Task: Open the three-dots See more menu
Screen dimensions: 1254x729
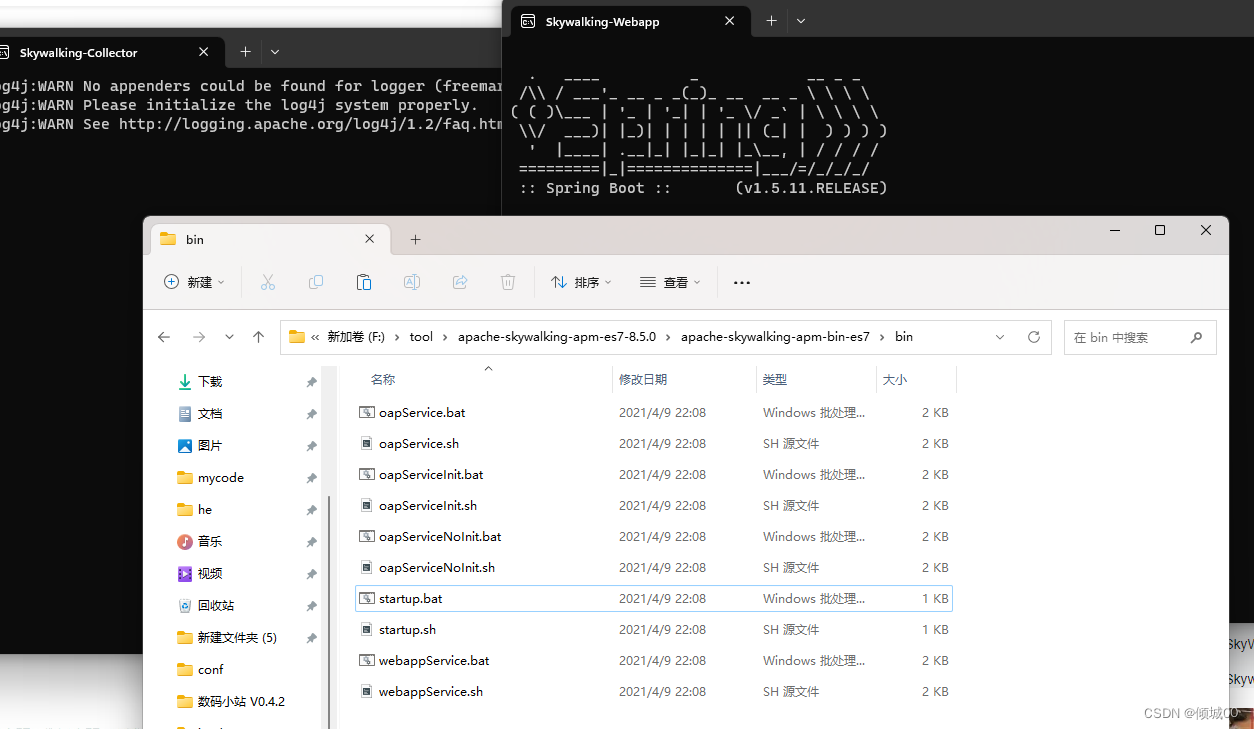Action: pyautogui.click(x=741, y=283)
